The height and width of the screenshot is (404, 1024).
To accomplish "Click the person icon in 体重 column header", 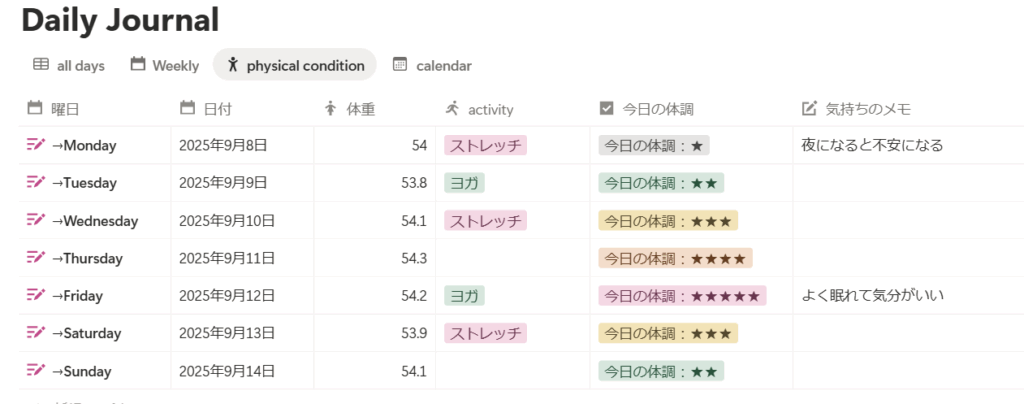I will tap(331, 108).
